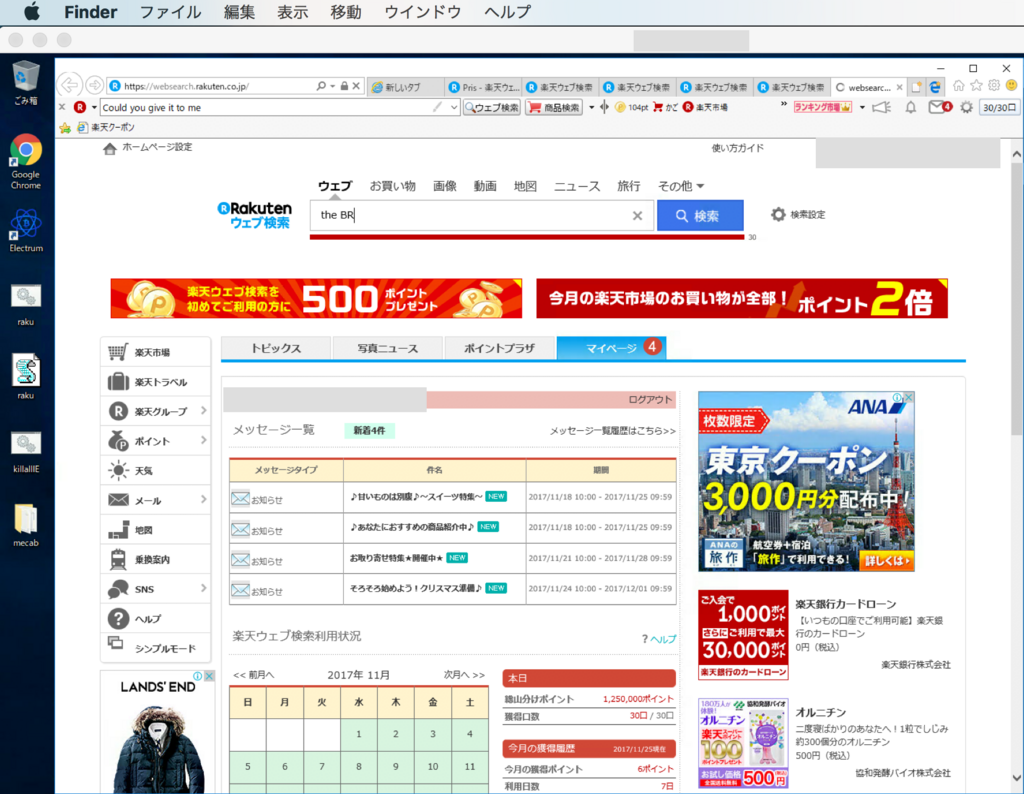Click the blue 検索 search button
The width and height of the screenshot is (1024, 794).
point(700,215)
